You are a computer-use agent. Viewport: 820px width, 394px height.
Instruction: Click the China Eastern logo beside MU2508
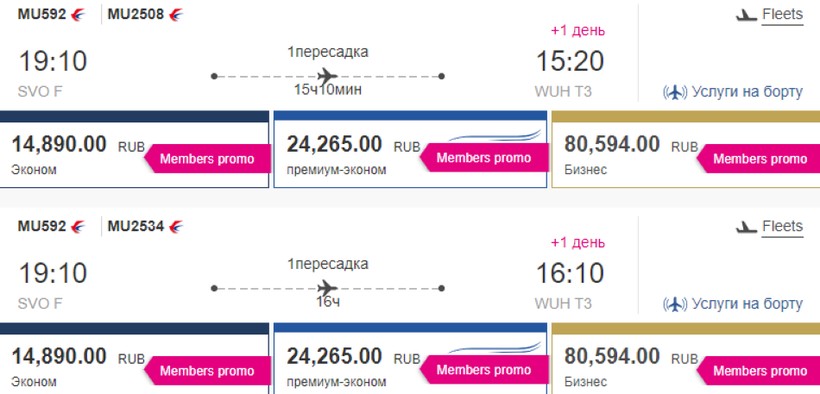(176, 15)
